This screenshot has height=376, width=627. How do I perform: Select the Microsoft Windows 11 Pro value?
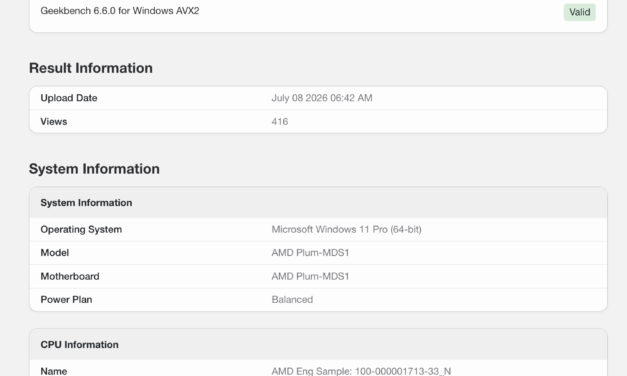[346, 230]
